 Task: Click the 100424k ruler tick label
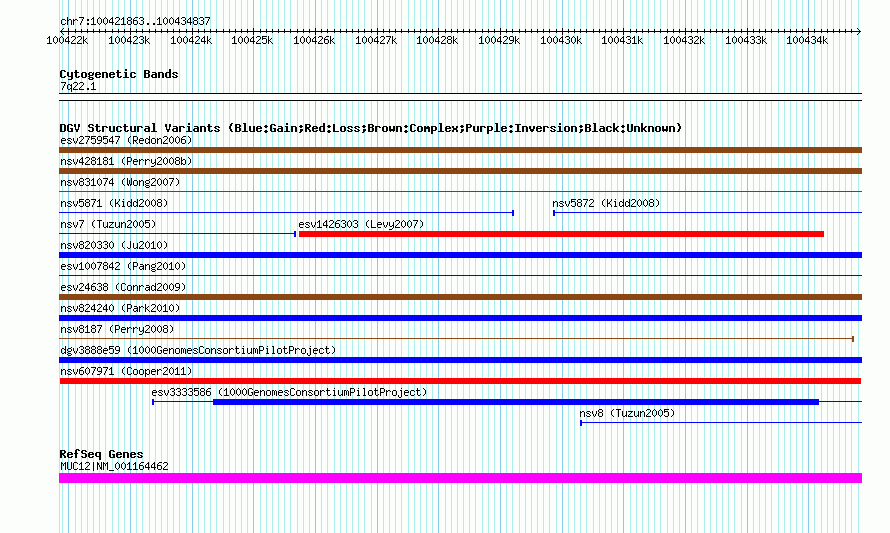[191, 40]
